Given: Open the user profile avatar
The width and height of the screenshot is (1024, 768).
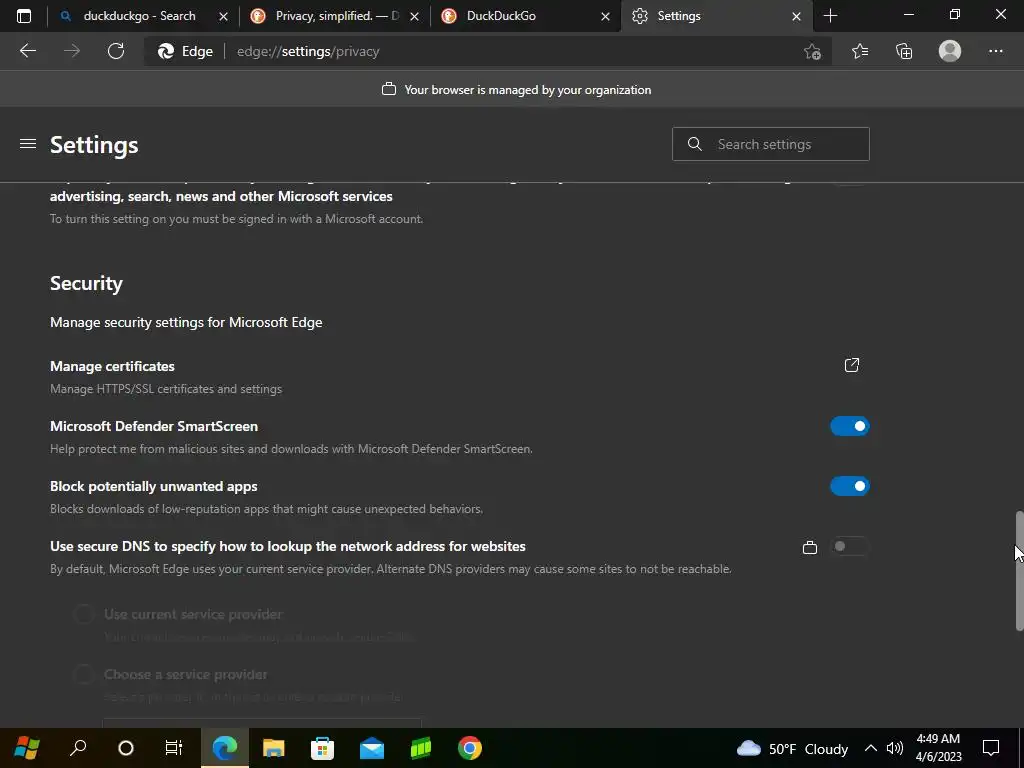Looking at the screenshot, I should [950, 51].
